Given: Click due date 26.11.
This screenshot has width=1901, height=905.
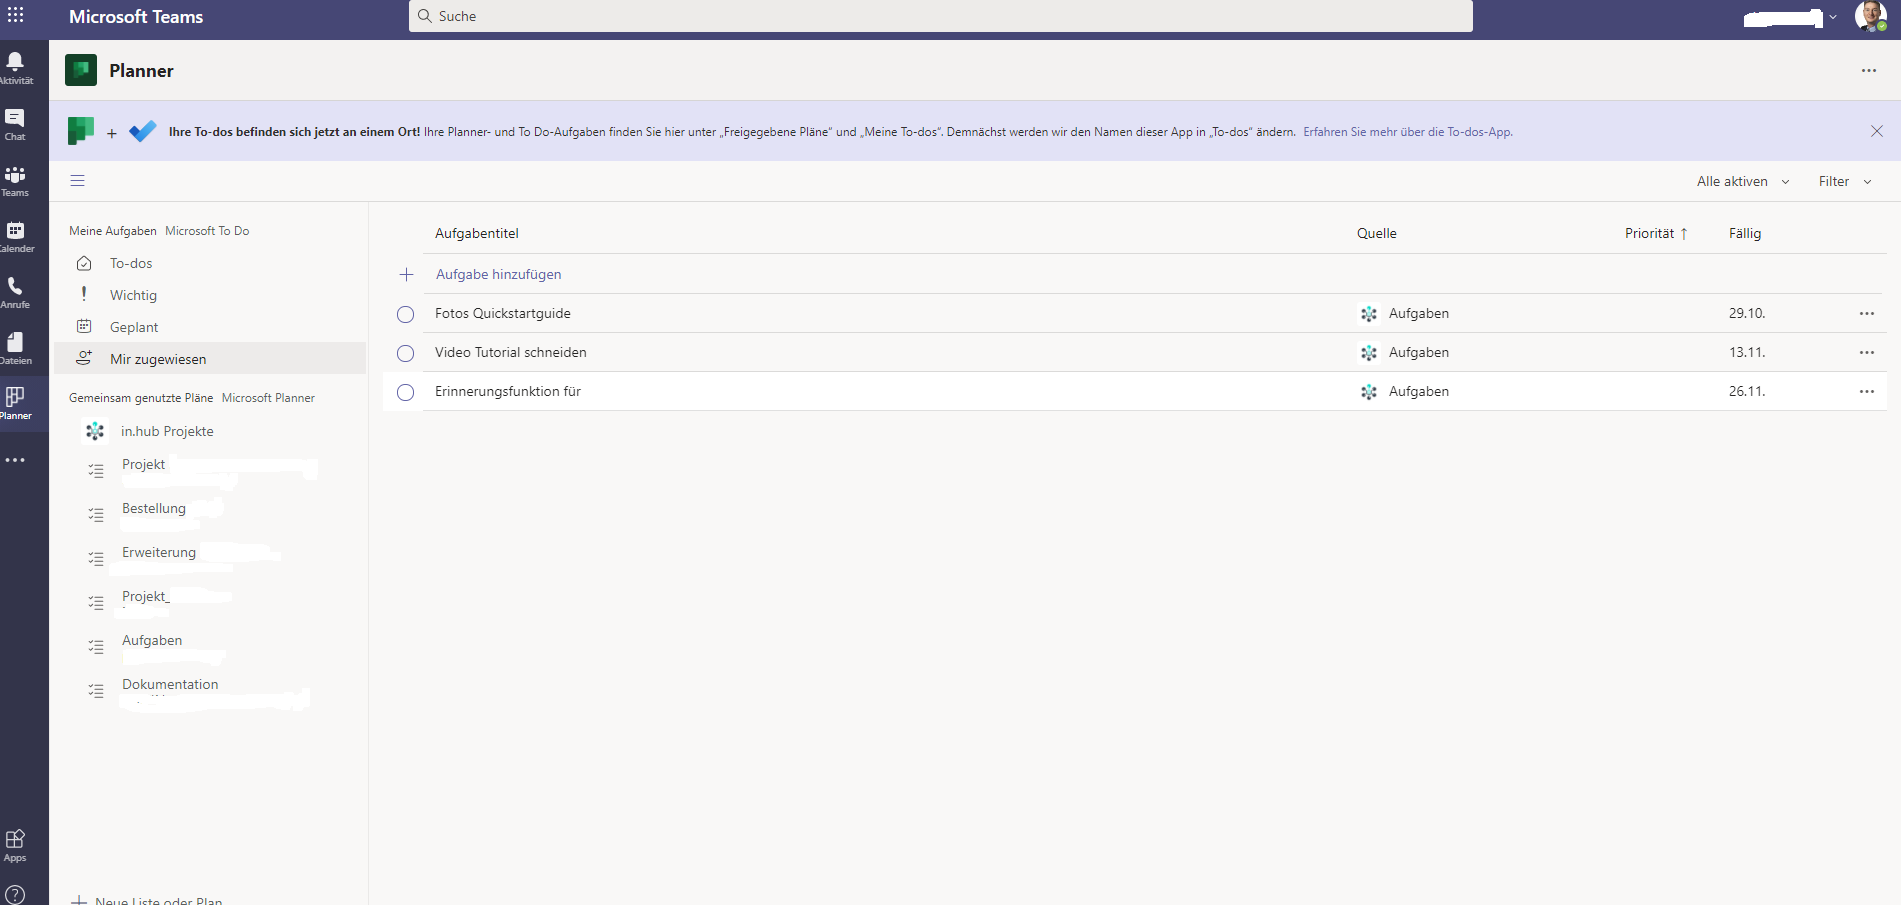Looking at the screenshot, I should click(x=1747, y=391).
